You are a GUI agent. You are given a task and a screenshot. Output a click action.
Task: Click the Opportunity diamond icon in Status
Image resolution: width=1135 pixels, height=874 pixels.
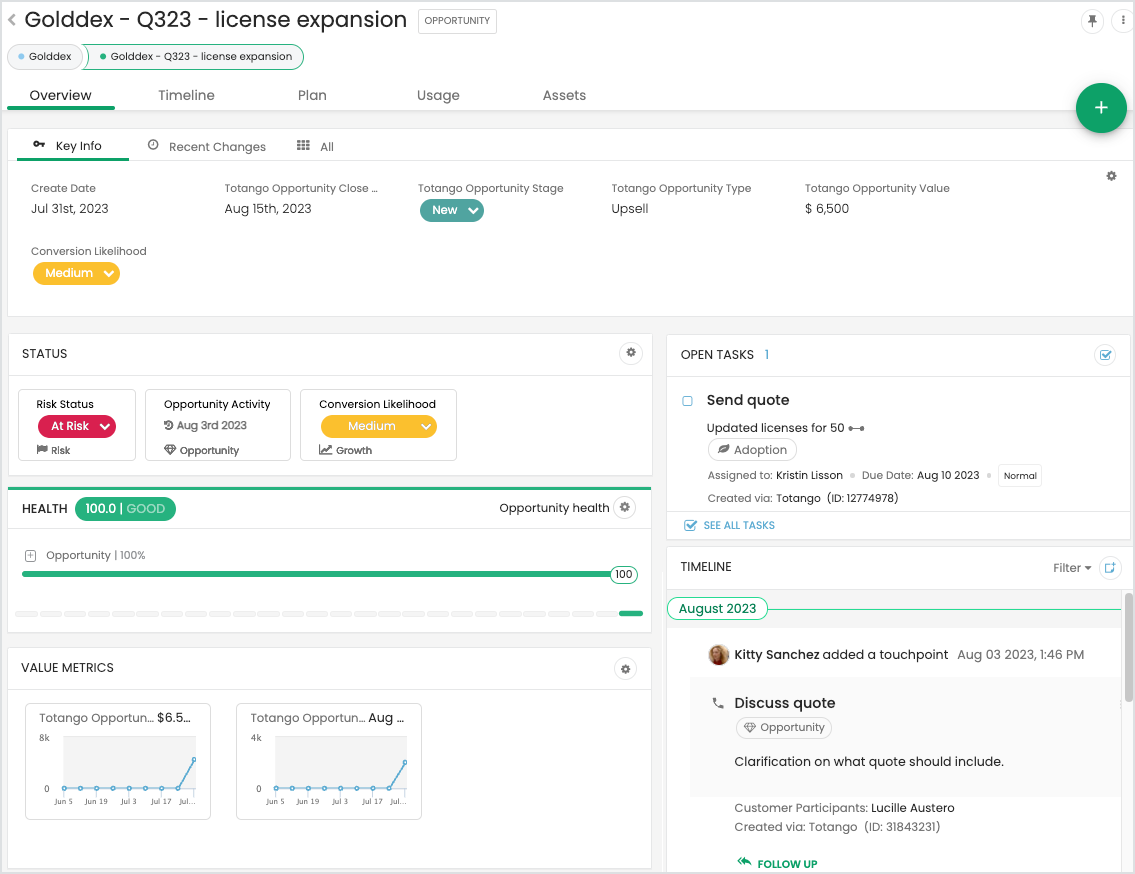170,450
